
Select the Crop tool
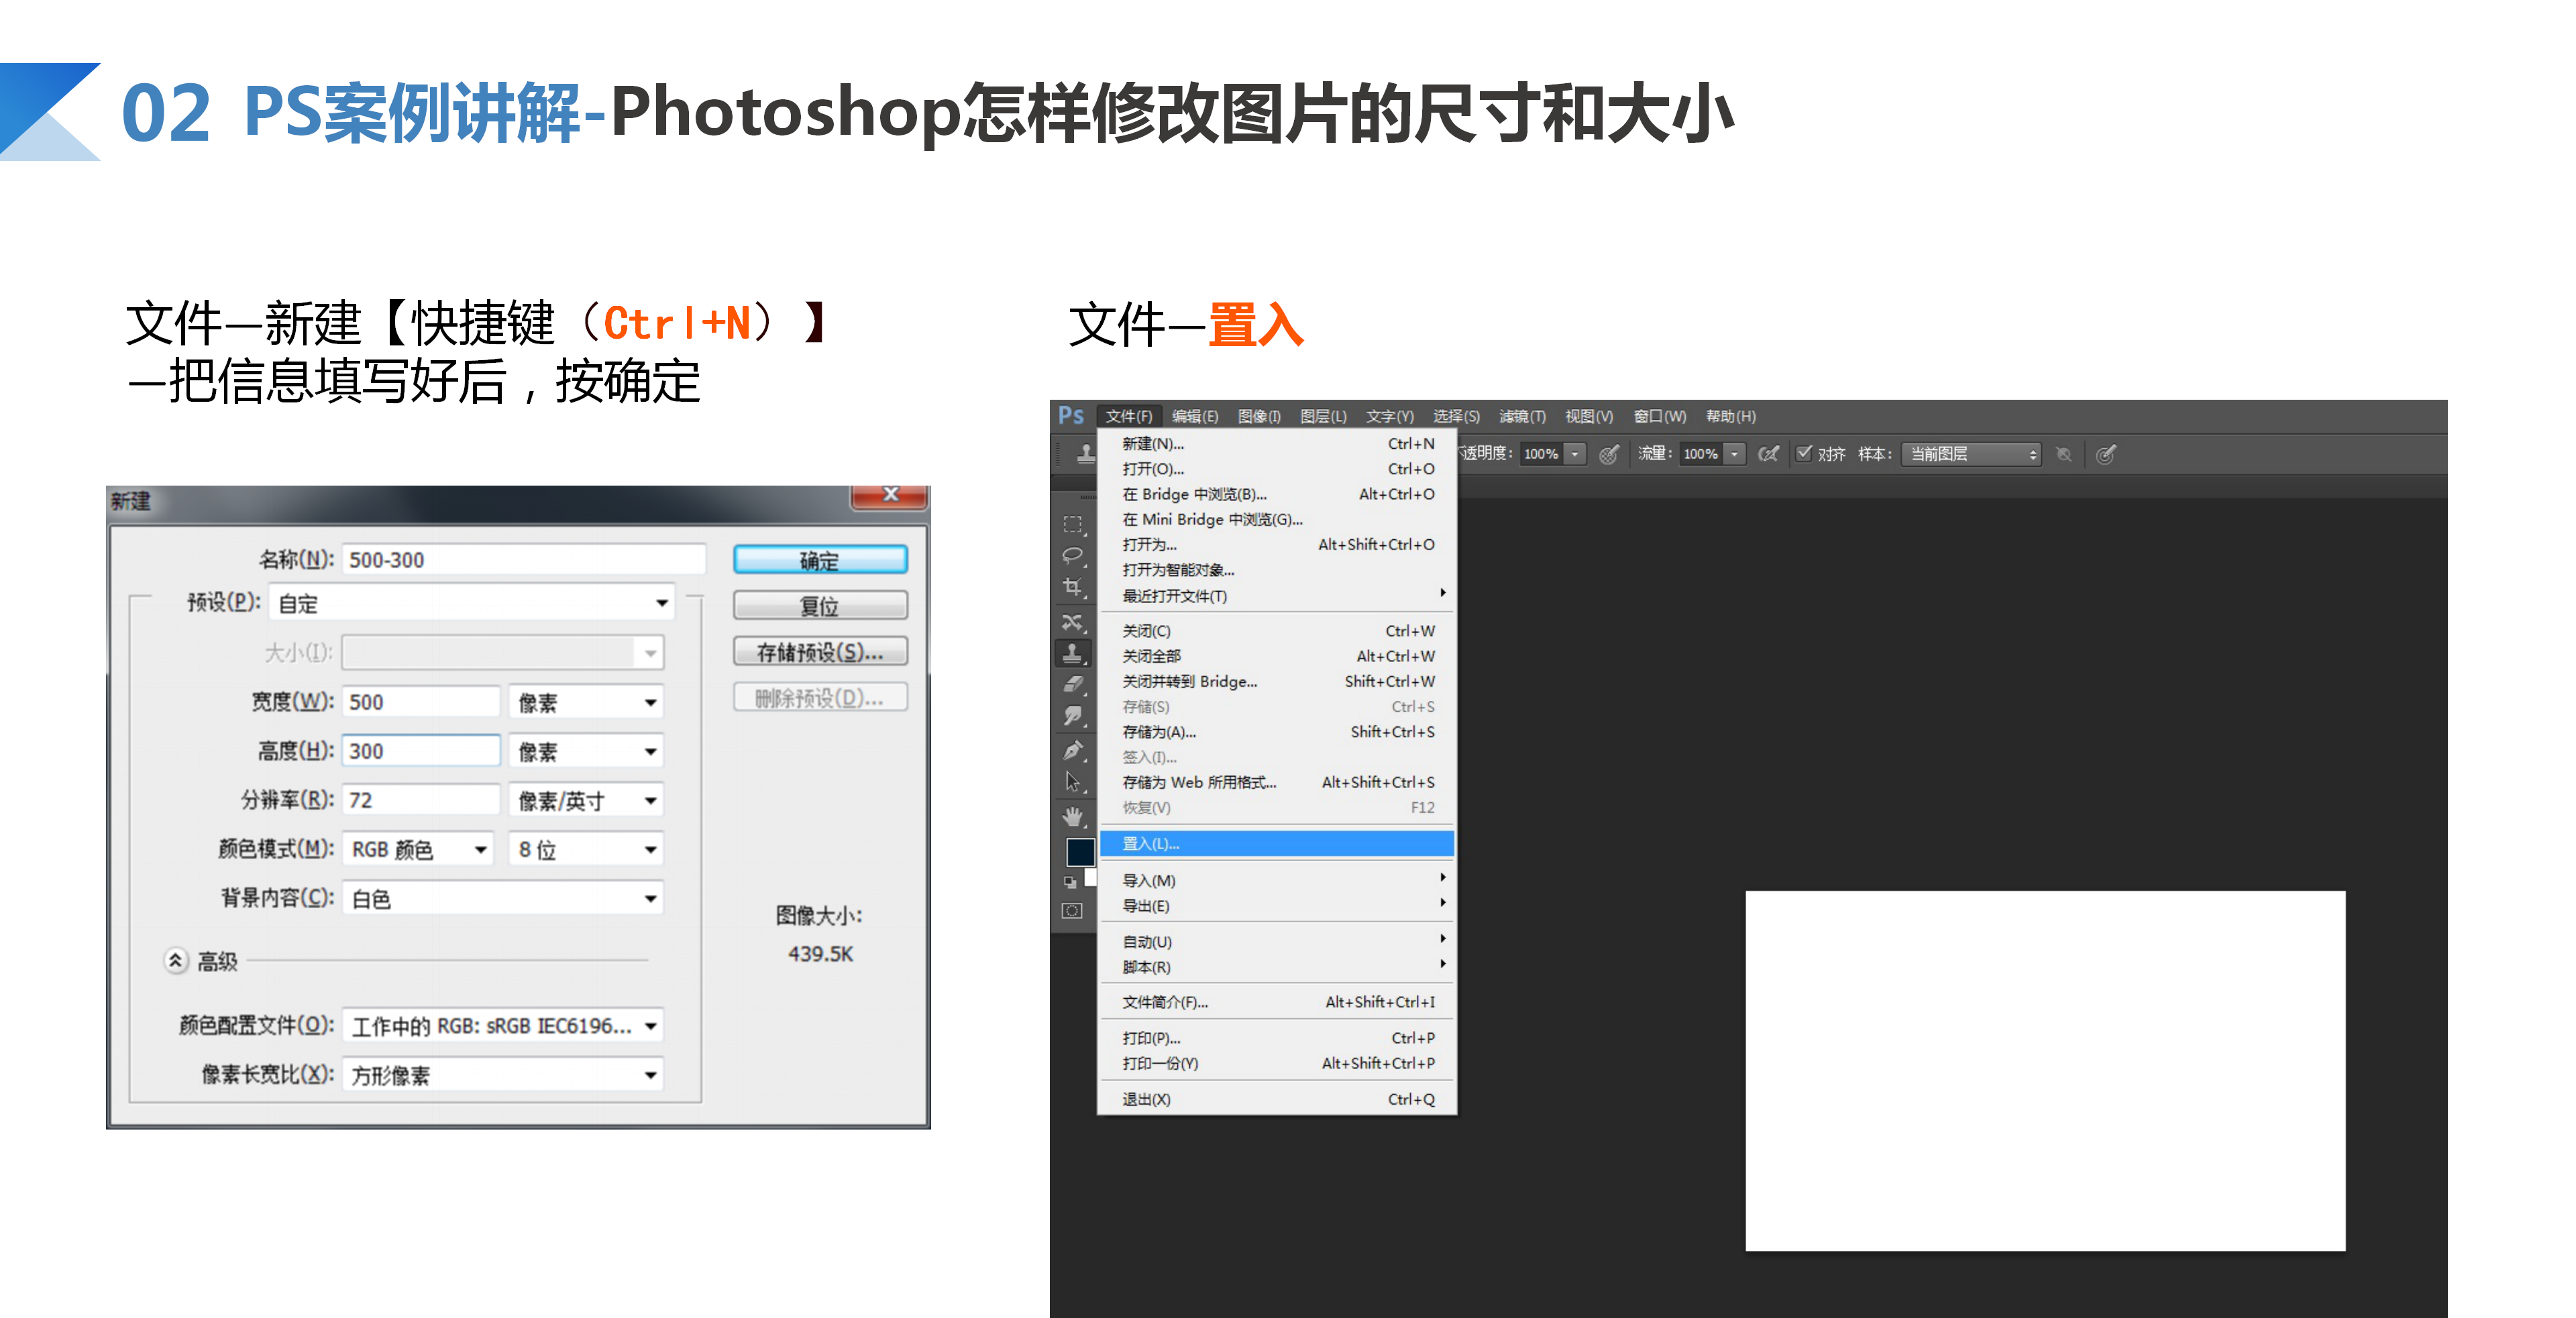coord(1073,588)
